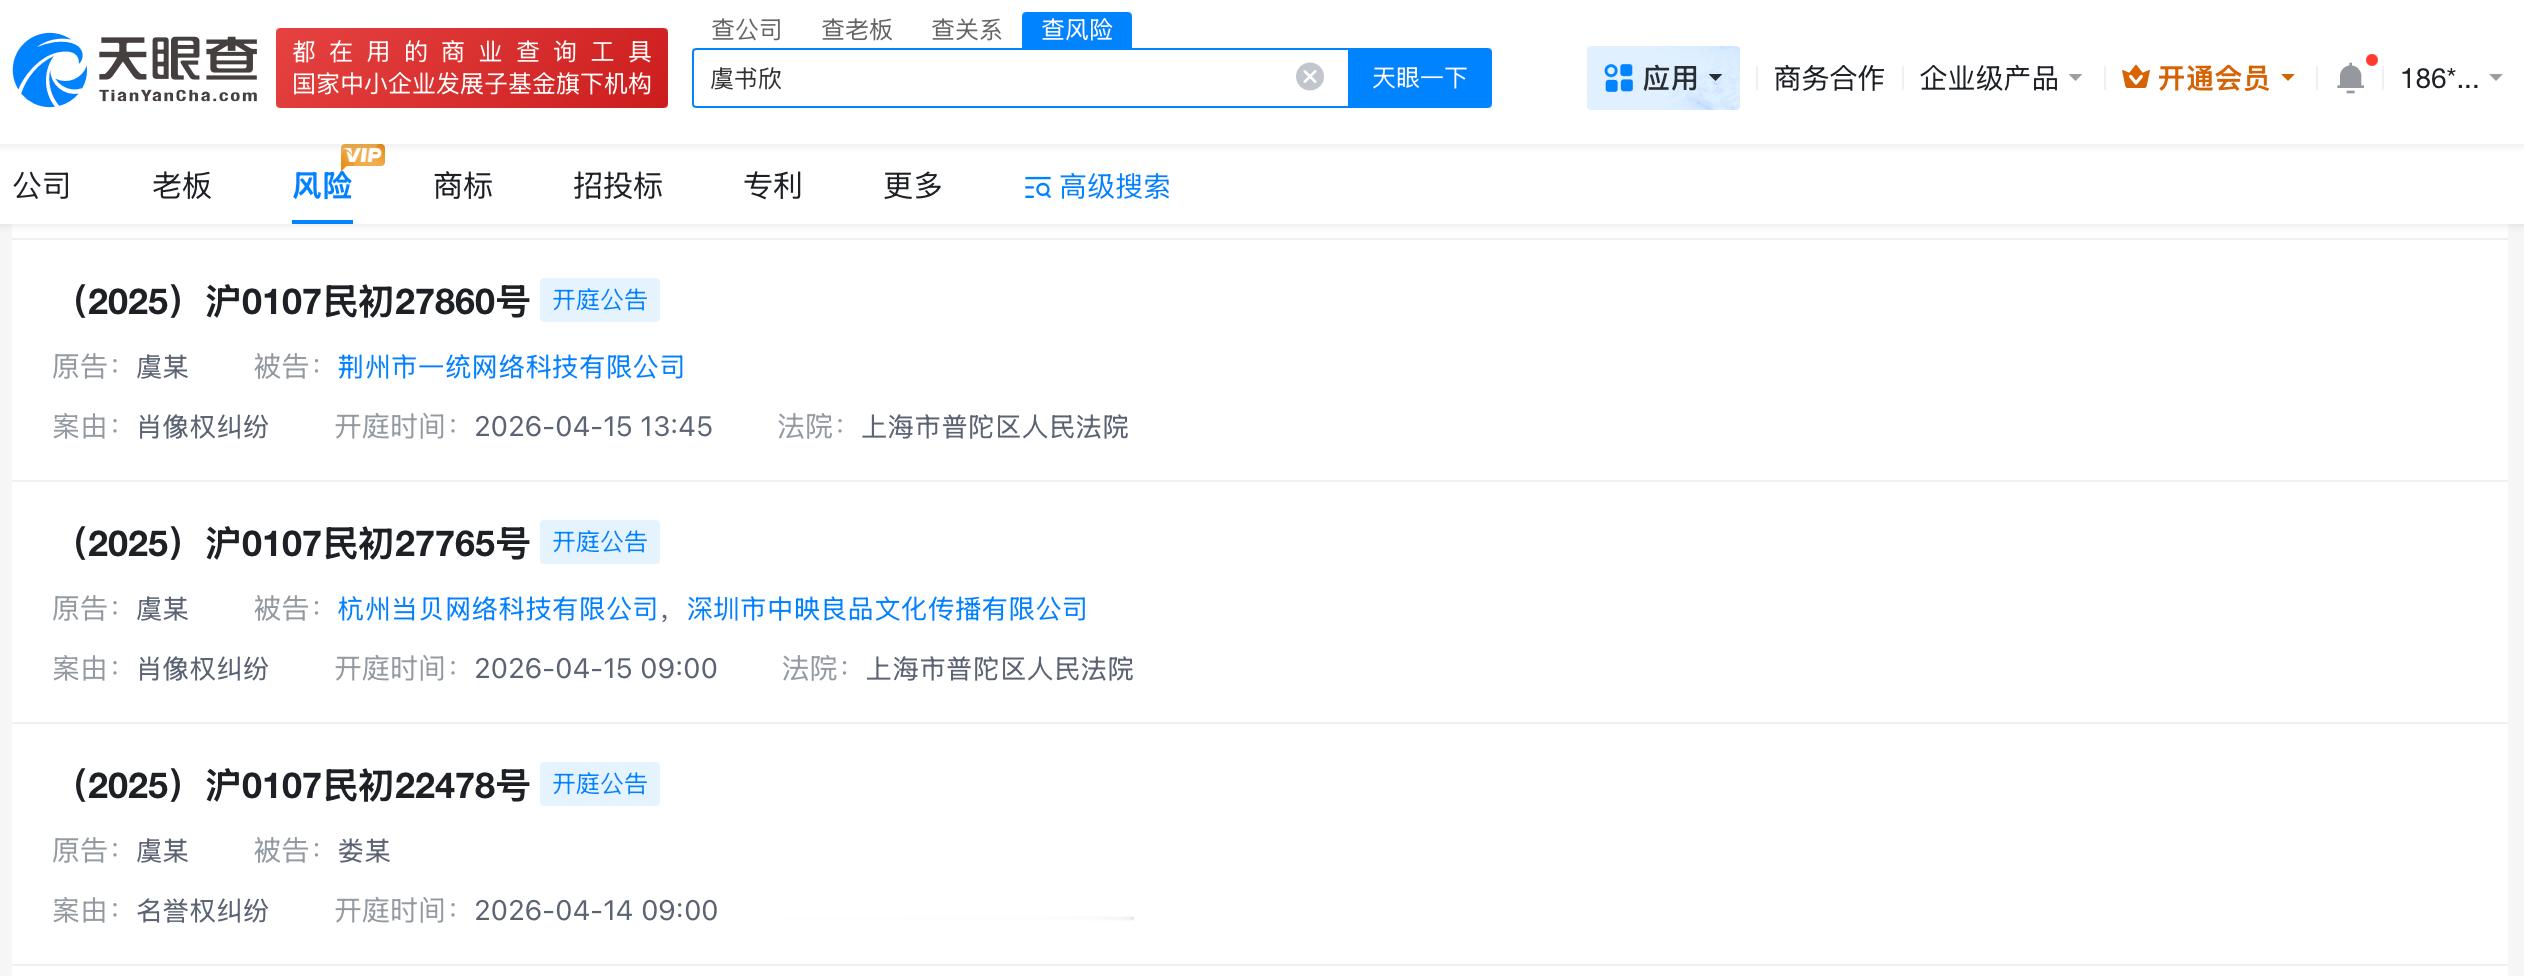Switch to the 公司 results tab
The image size is (2524, 976).
click(x=42, y=186)
